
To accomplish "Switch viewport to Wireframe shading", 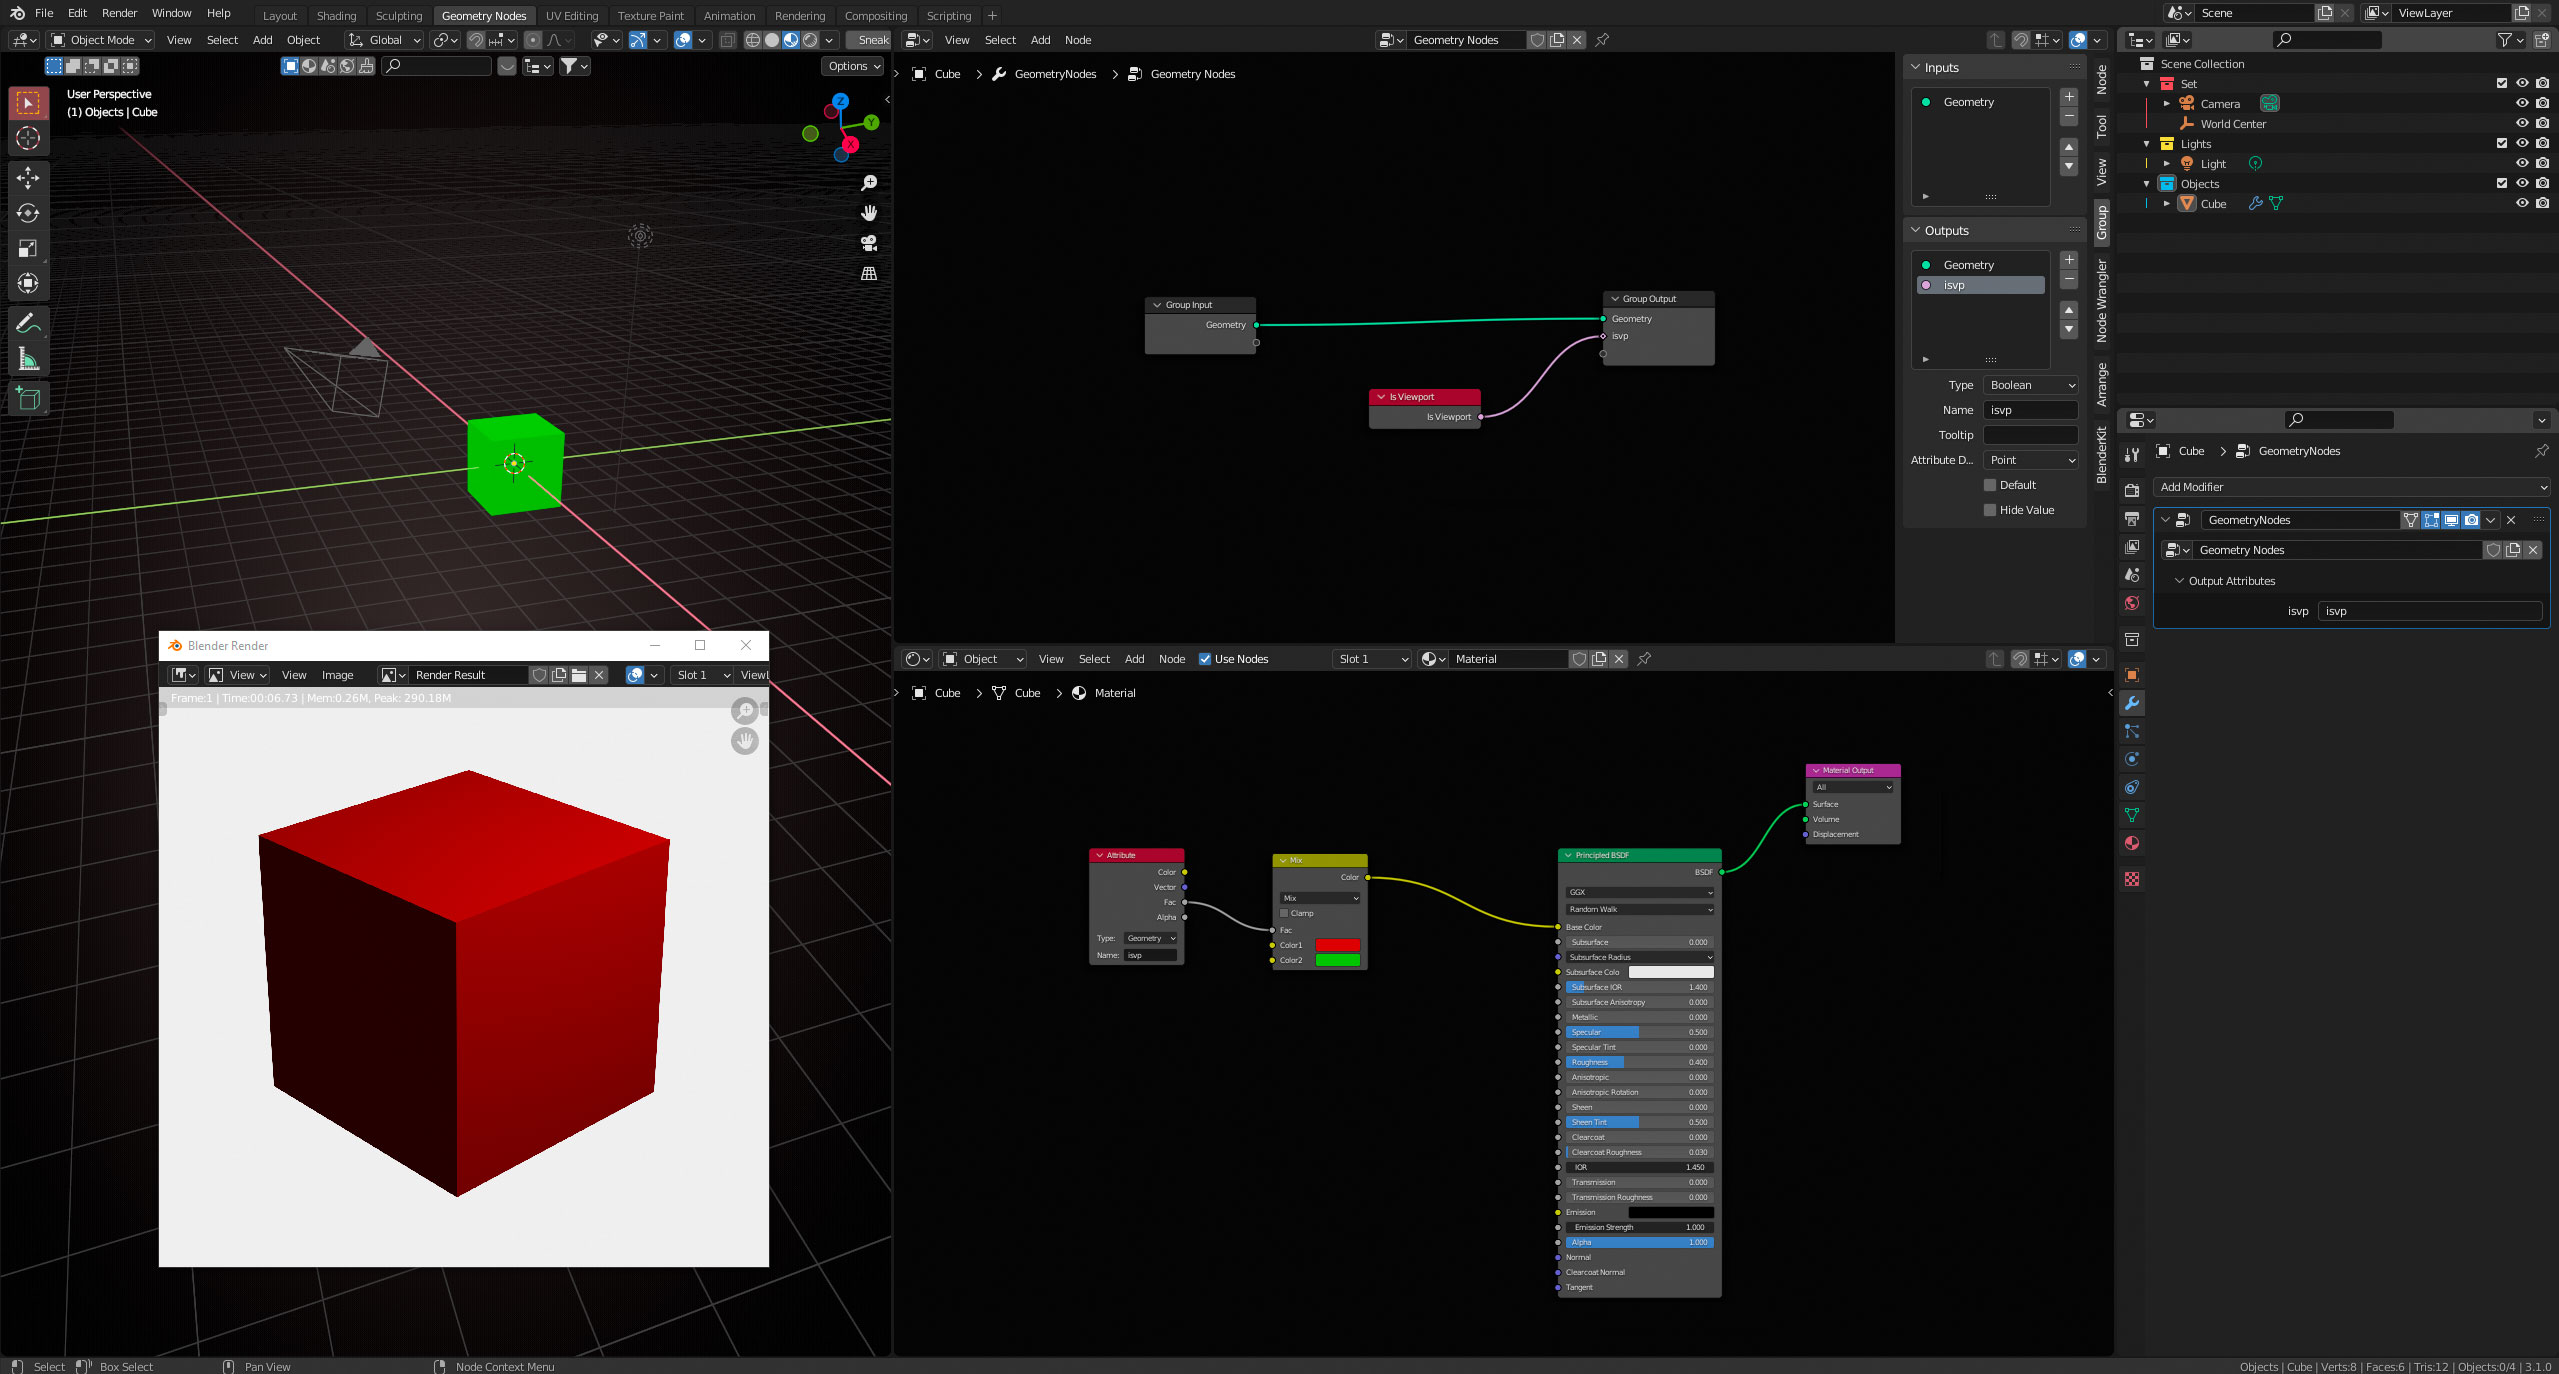I will click(x=753, y=40).
